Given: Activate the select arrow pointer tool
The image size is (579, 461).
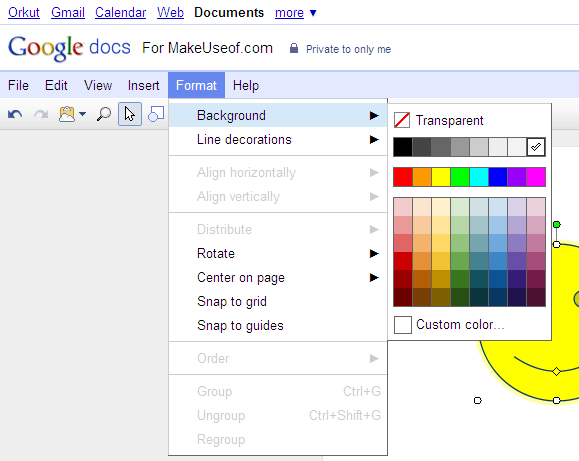Looking at the screenshot, I should (x=130, y=114).
